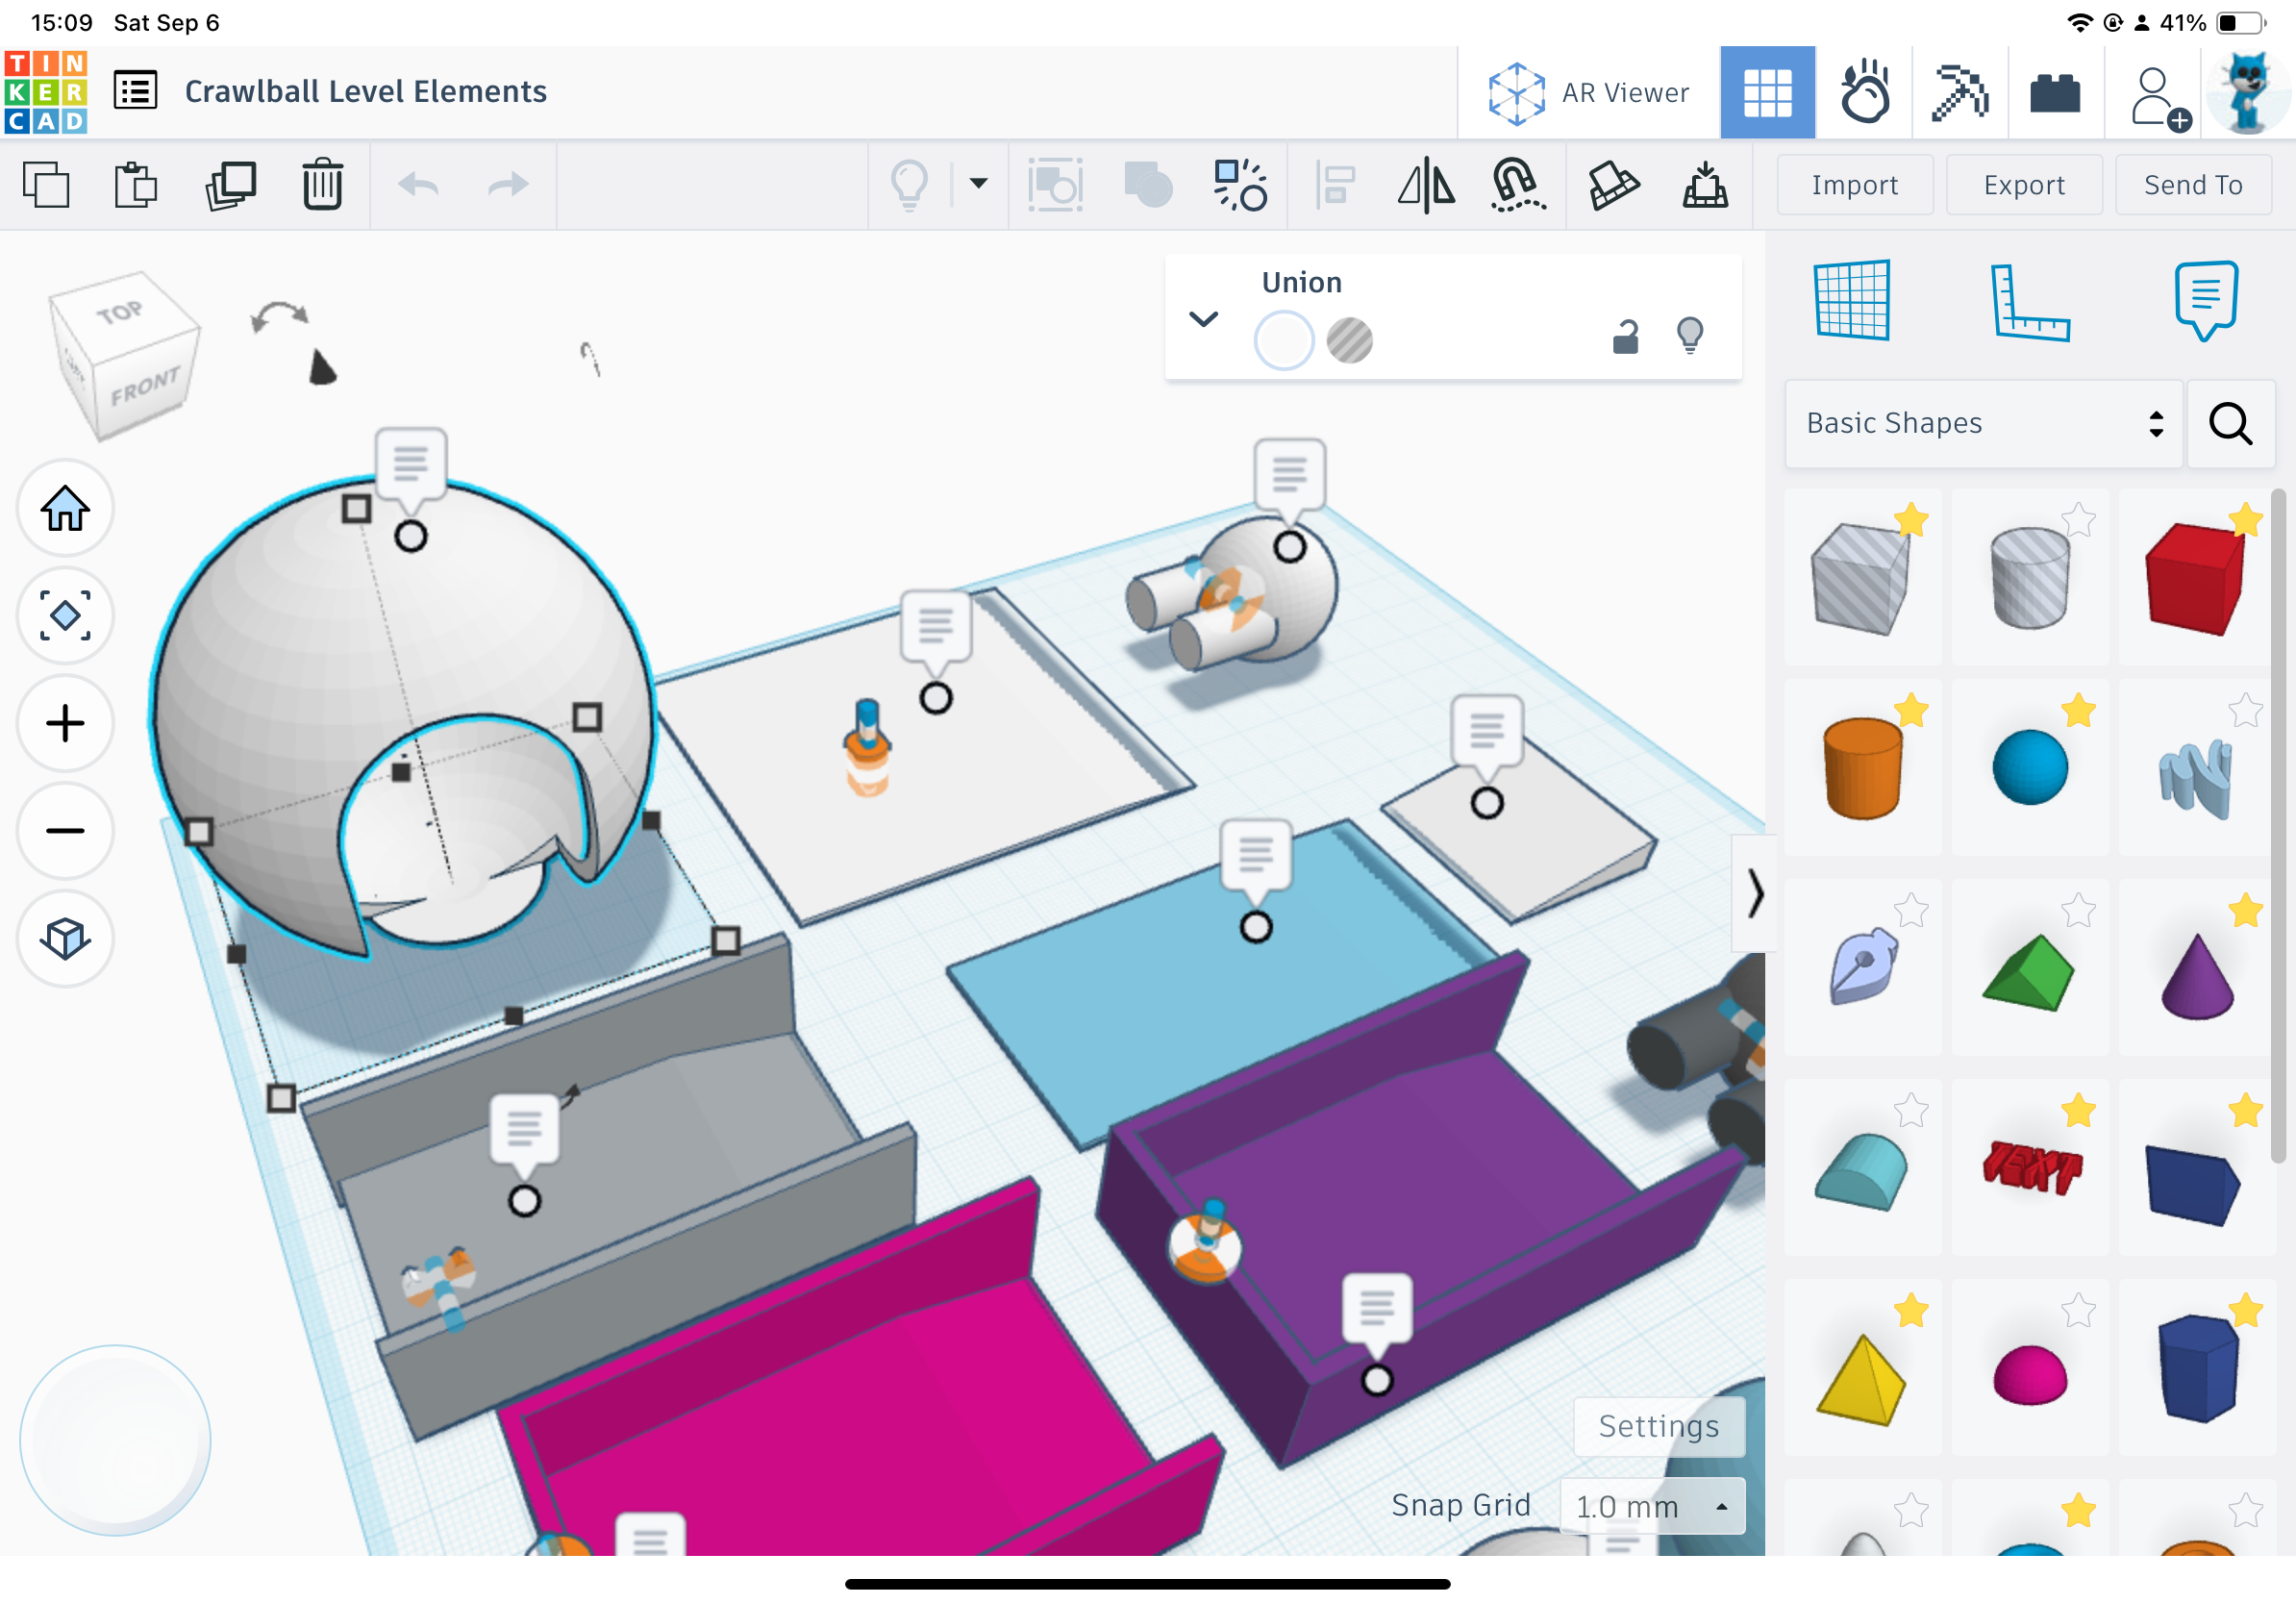Open Sim Lab workspace

pyautogui.click(x=1864, y=93)
